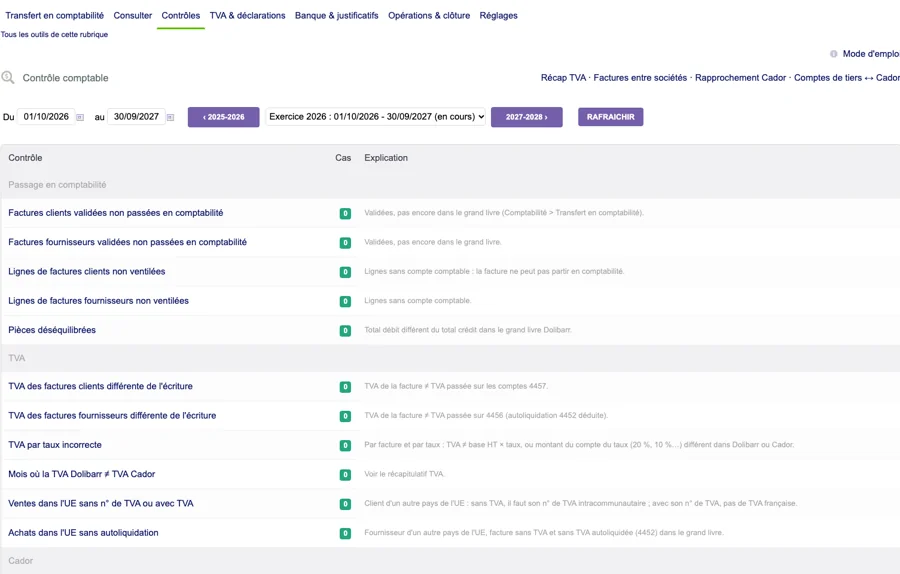Click the start date field 01/10/2026
This screenshot has height=574, width=900.
point(46,117)
